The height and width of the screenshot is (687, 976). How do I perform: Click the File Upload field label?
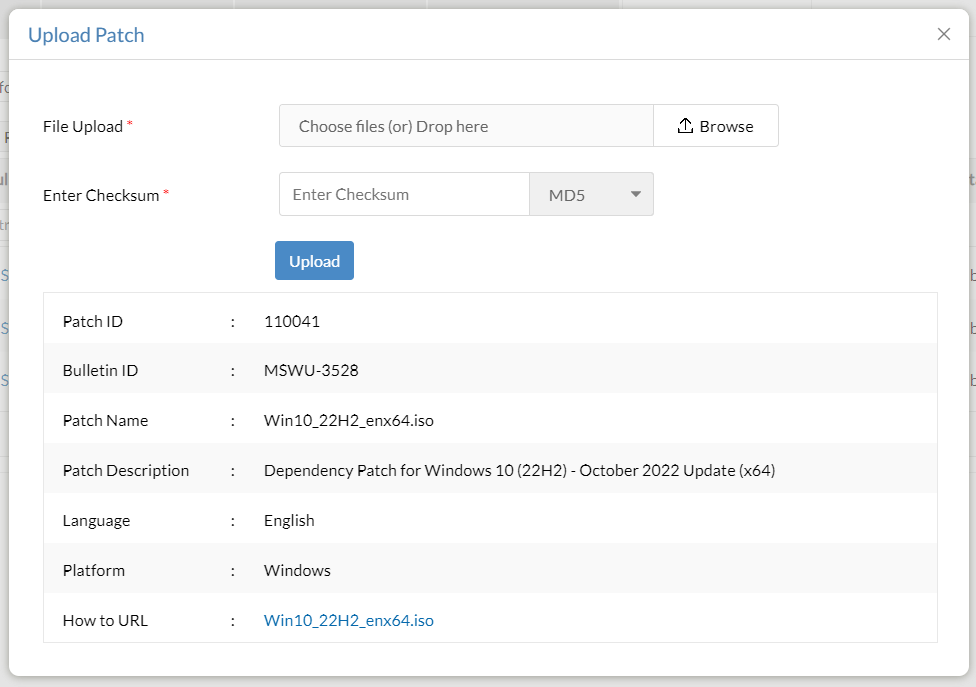(x=83, y=127)
